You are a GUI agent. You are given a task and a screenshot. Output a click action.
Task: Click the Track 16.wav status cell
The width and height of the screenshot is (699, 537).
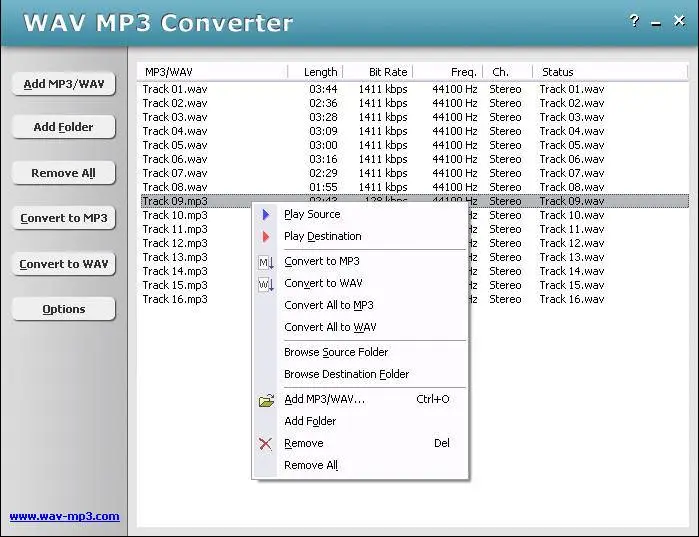point(572,299)
